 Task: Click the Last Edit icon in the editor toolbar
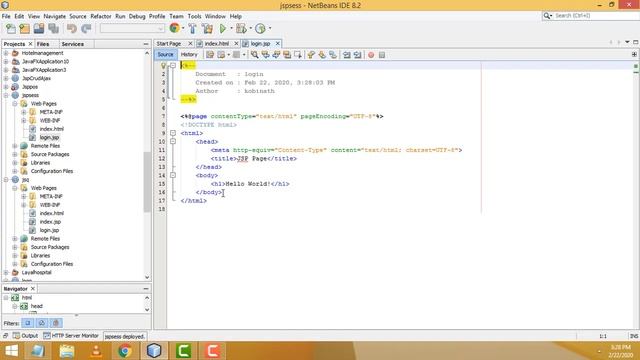pos(210,55)
